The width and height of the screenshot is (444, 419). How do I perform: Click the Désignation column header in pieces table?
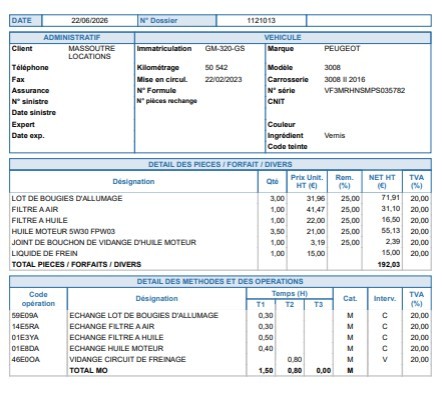(x=133, y=181)
